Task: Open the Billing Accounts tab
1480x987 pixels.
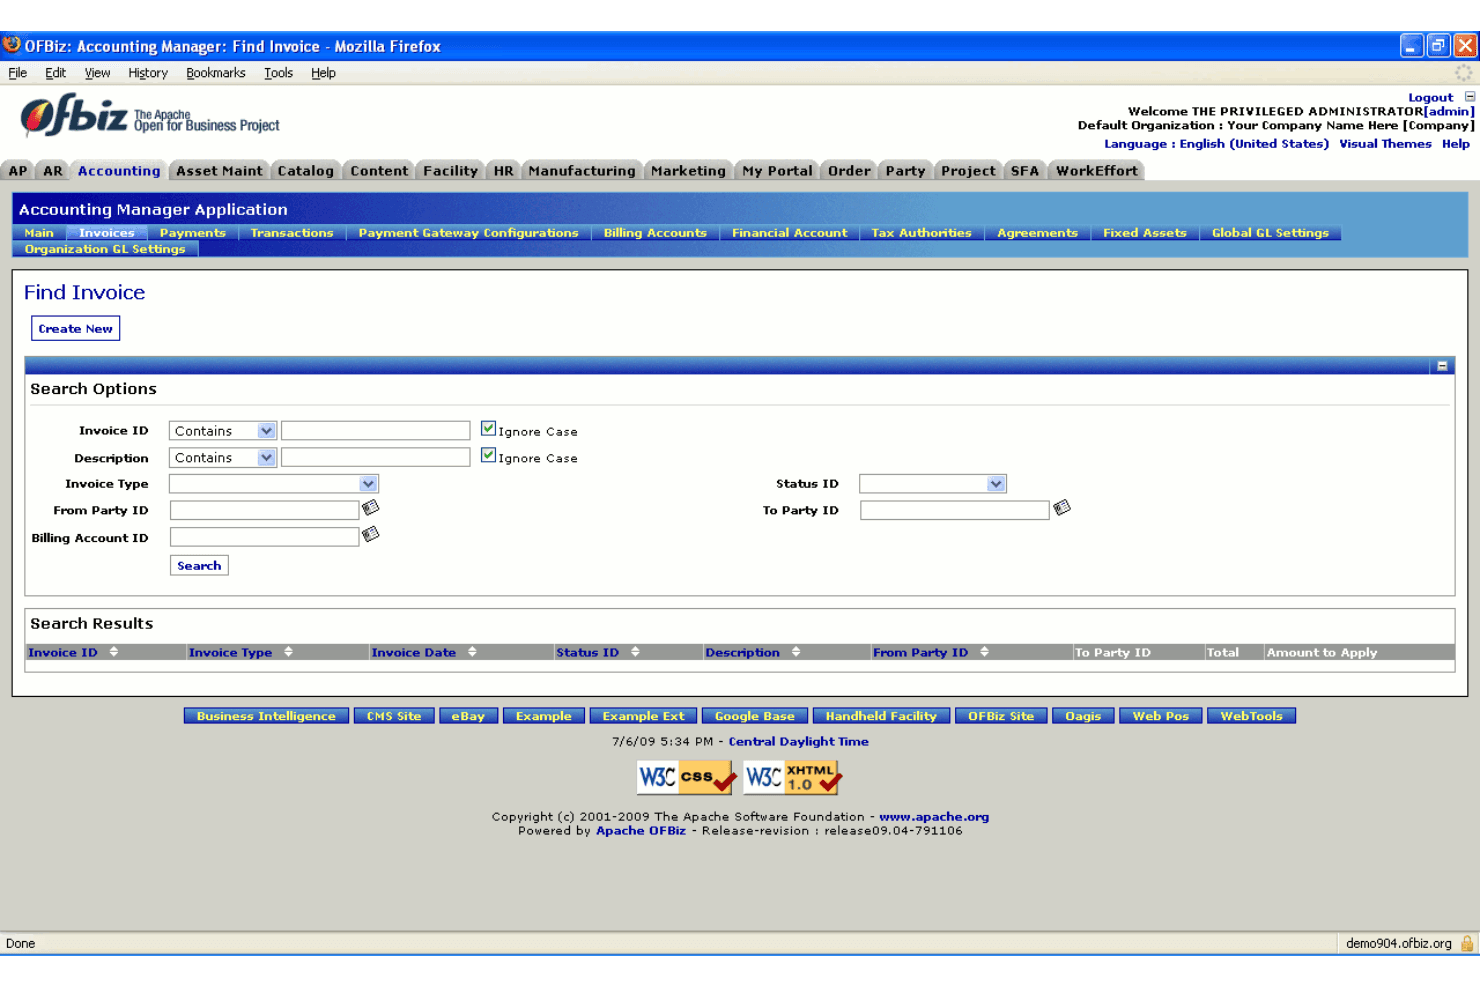Action: (655, 233)
